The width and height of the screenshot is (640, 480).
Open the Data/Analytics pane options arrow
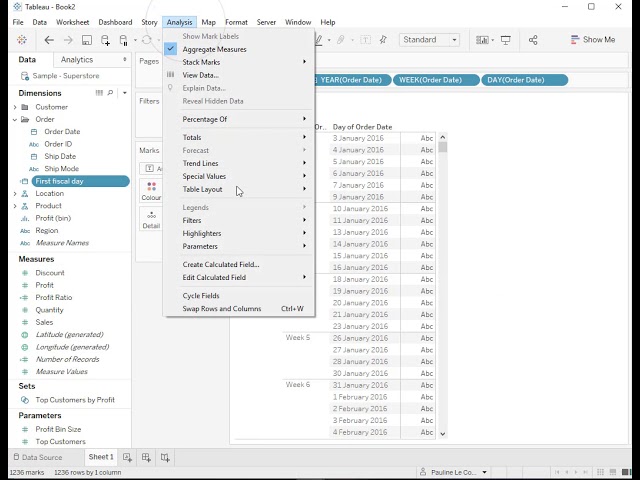[125, 60]
